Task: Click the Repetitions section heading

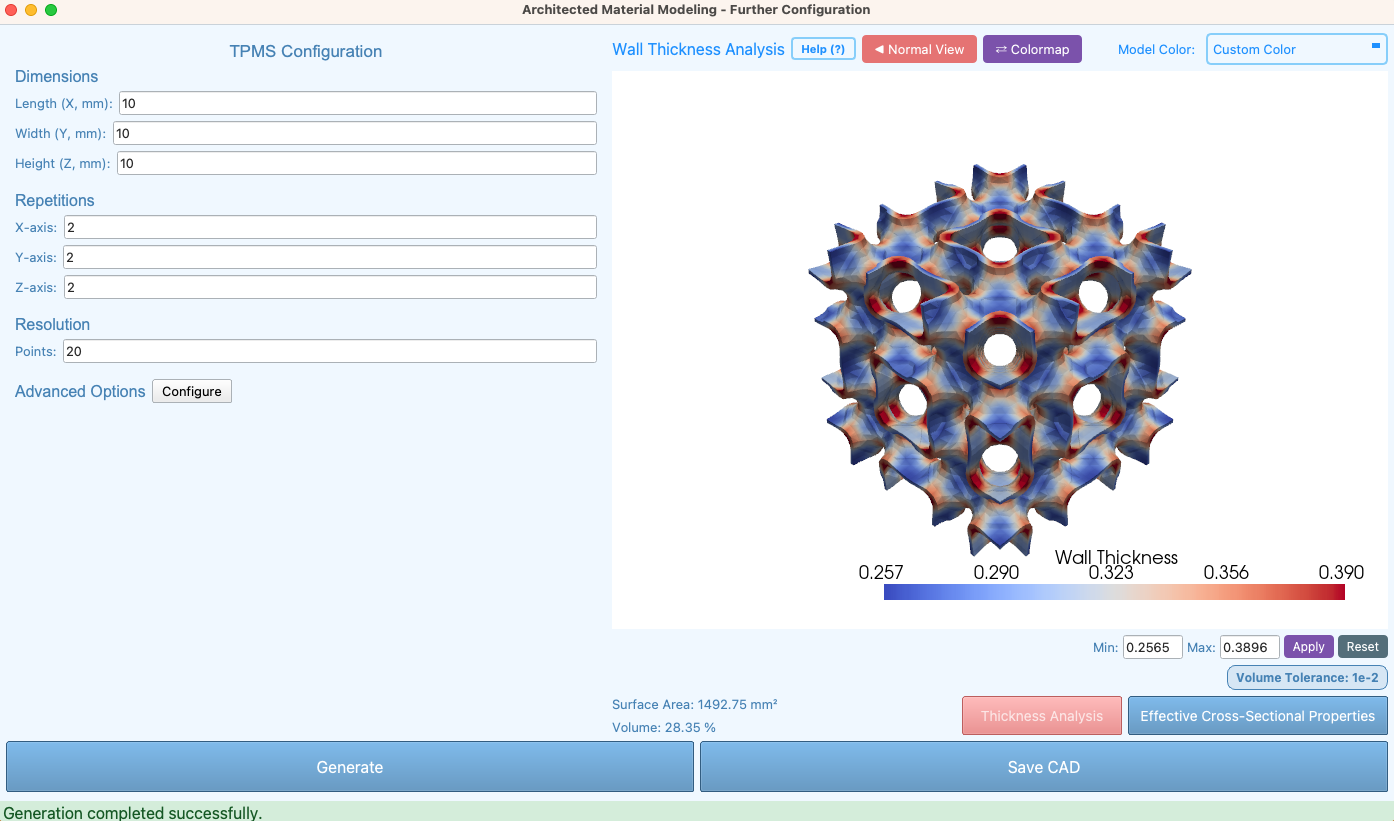Action: (x=55, y=201)
